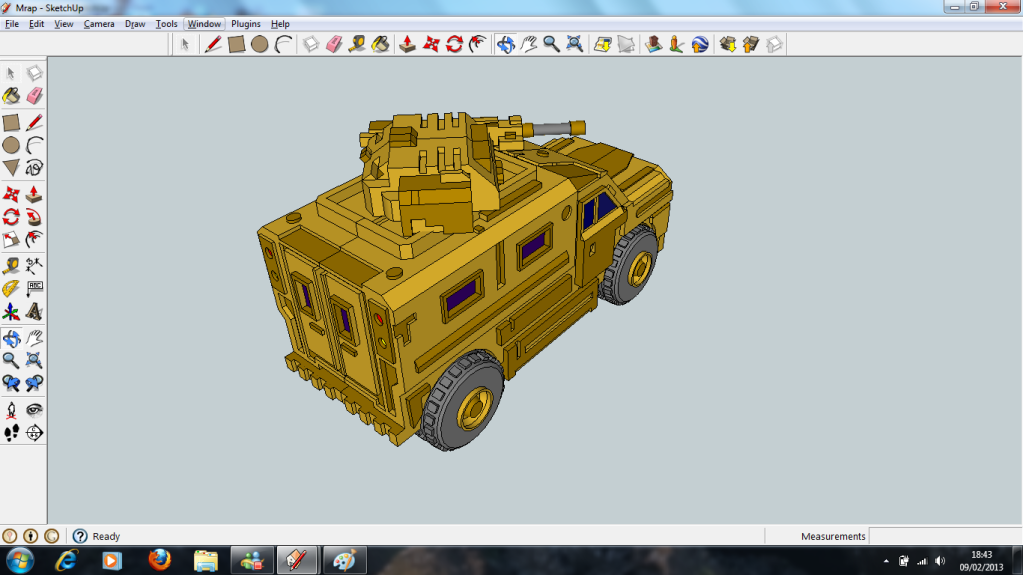1023x575 pixels.
Task: Open Firefox from the taskbar
Action: tap(159, 561)
